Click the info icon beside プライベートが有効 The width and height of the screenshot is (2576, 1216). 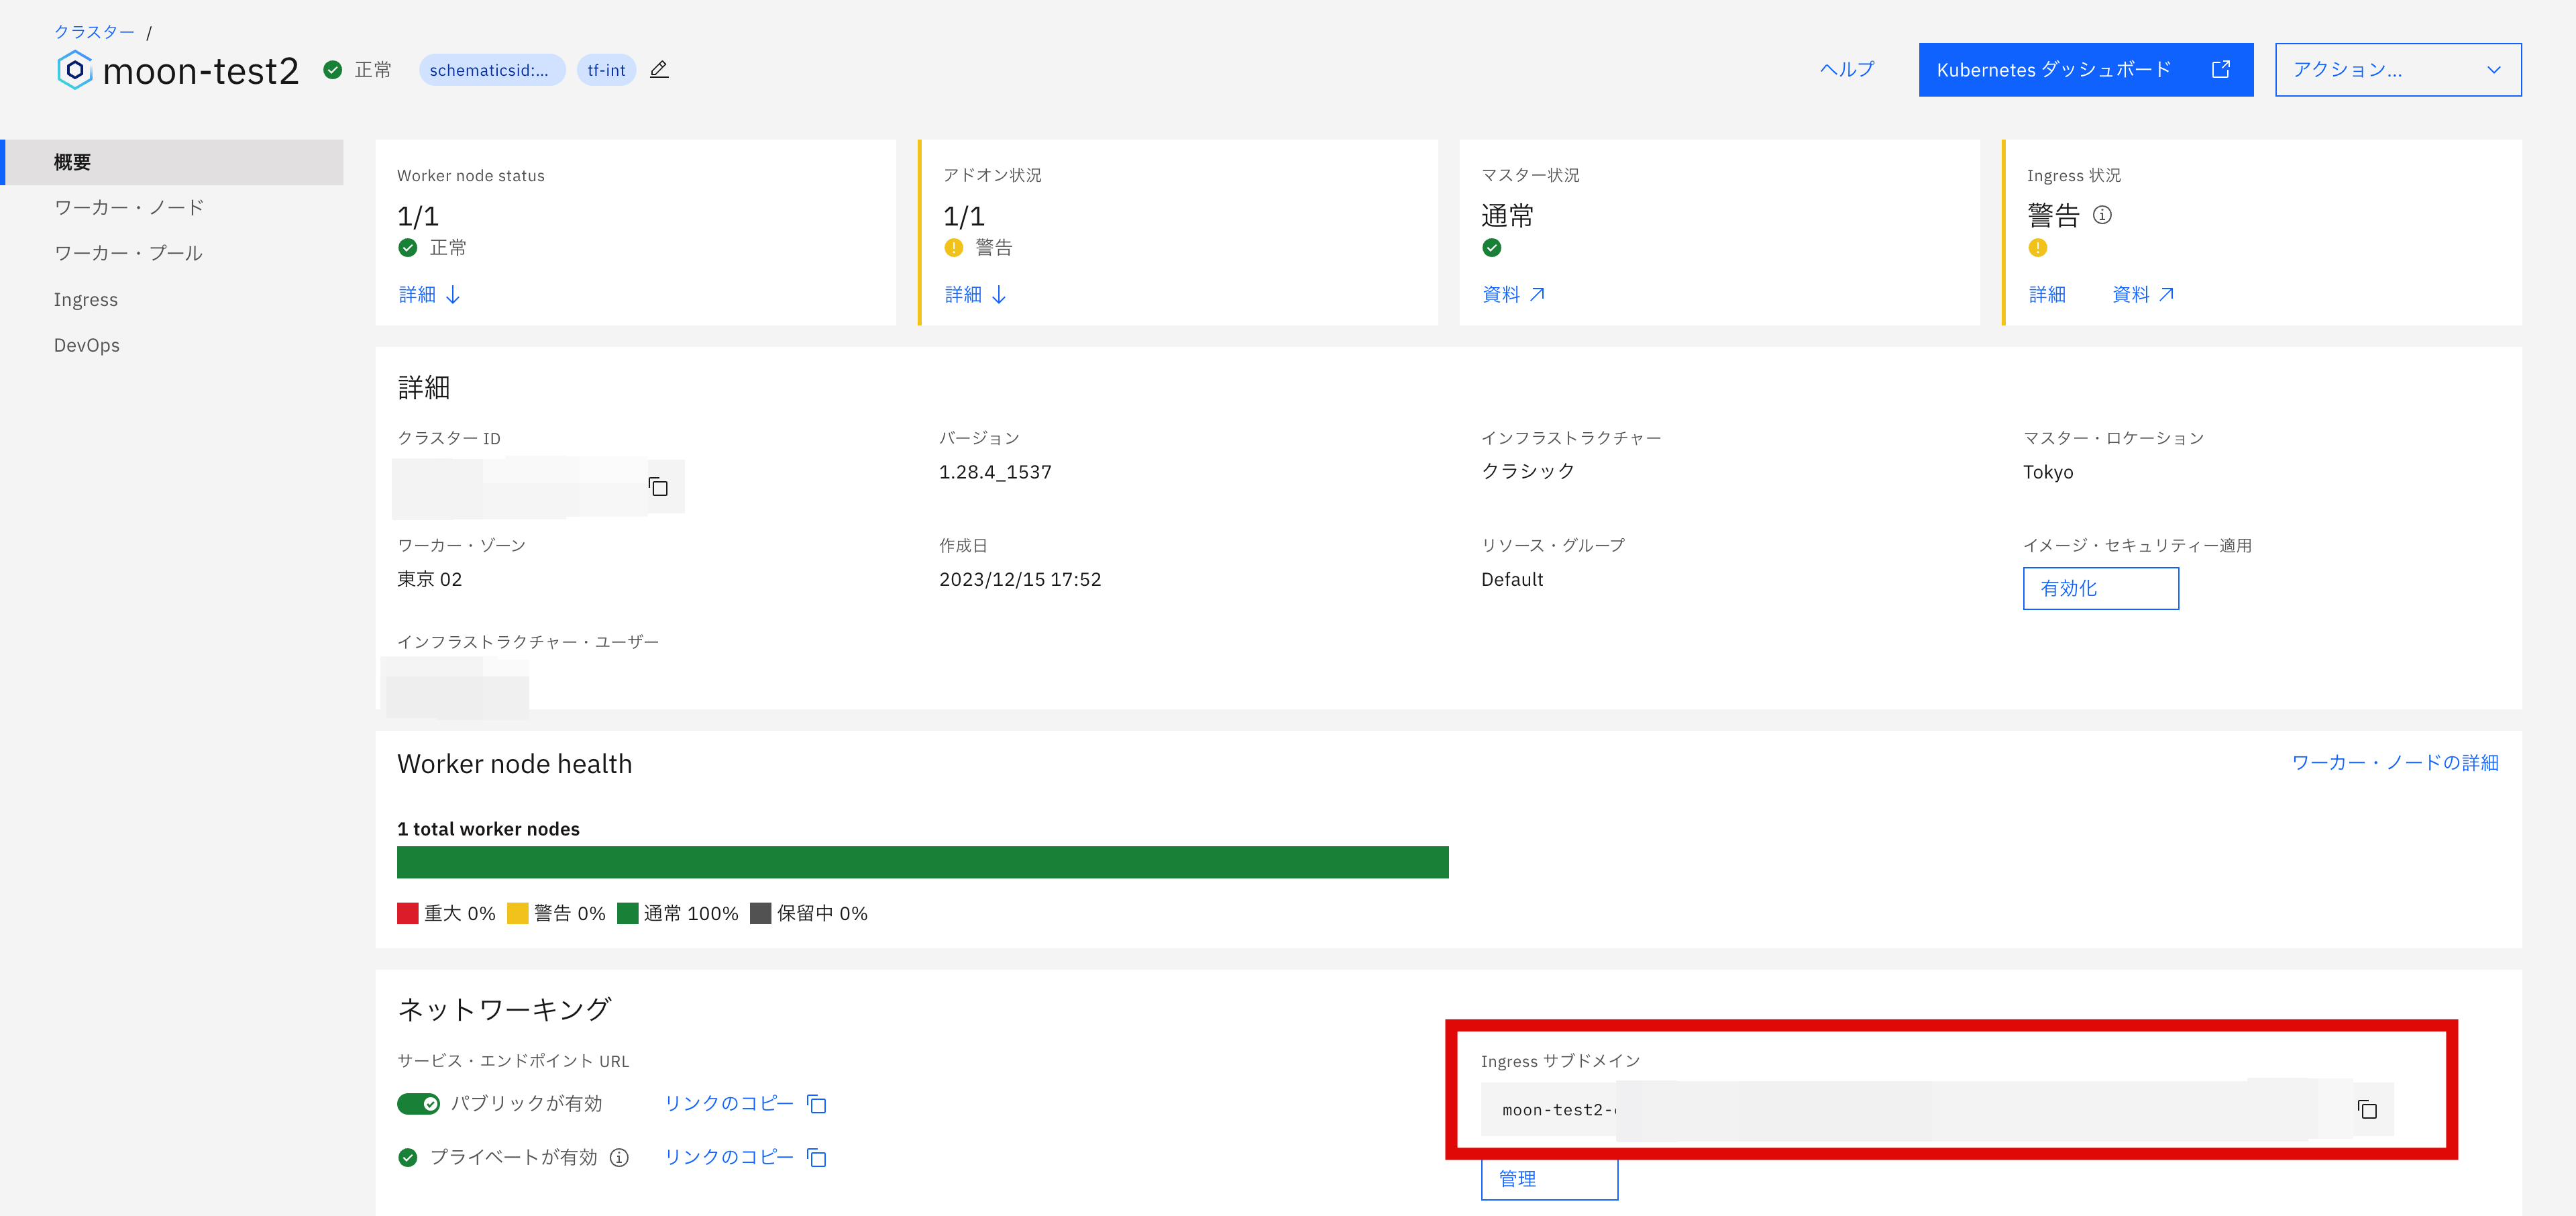(x=619, y=1157)
